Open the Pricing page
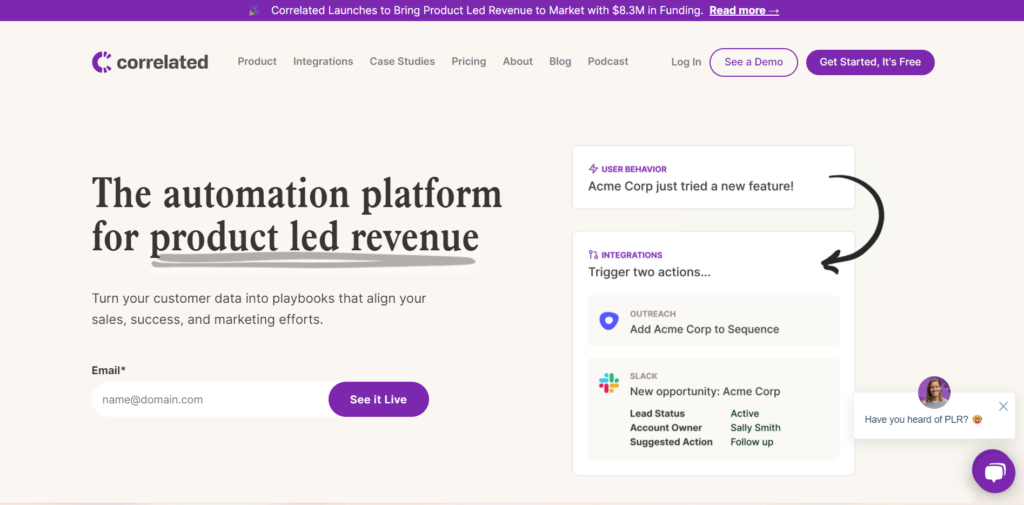The width and height of the screenshot is (1024, 505). click(x=468, y=62)
